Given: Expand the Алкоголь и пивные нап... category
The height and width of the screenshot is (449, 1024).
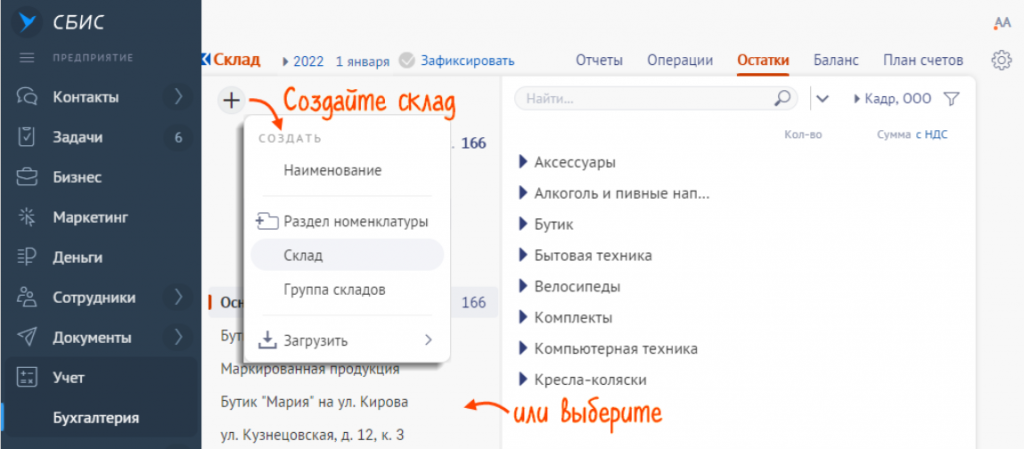Looking at the screenshot, I should pos(522,193).
